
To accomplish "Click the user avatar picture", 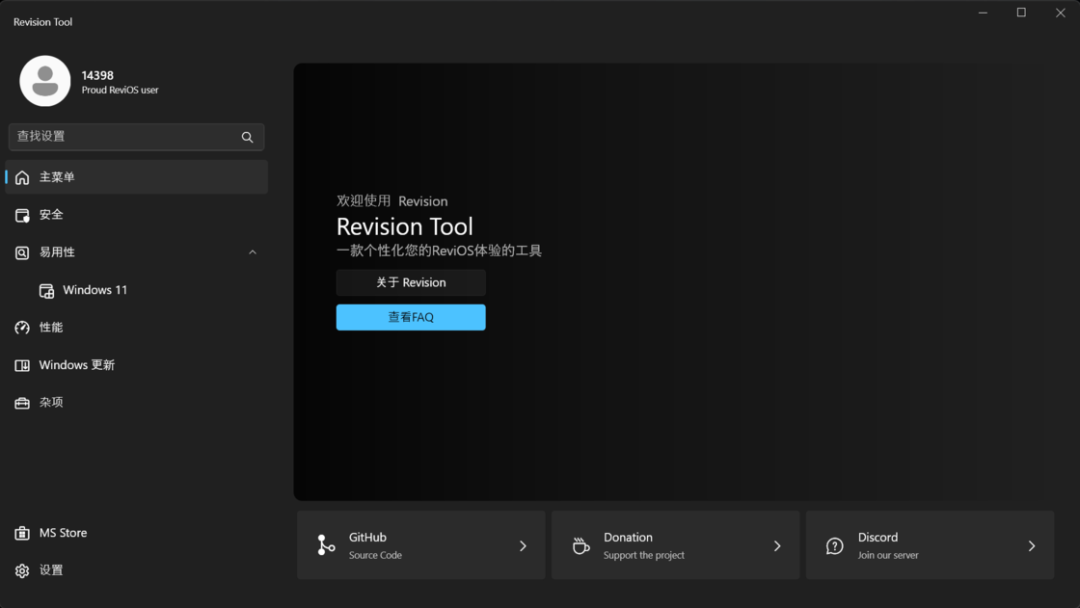I will 45,81.
